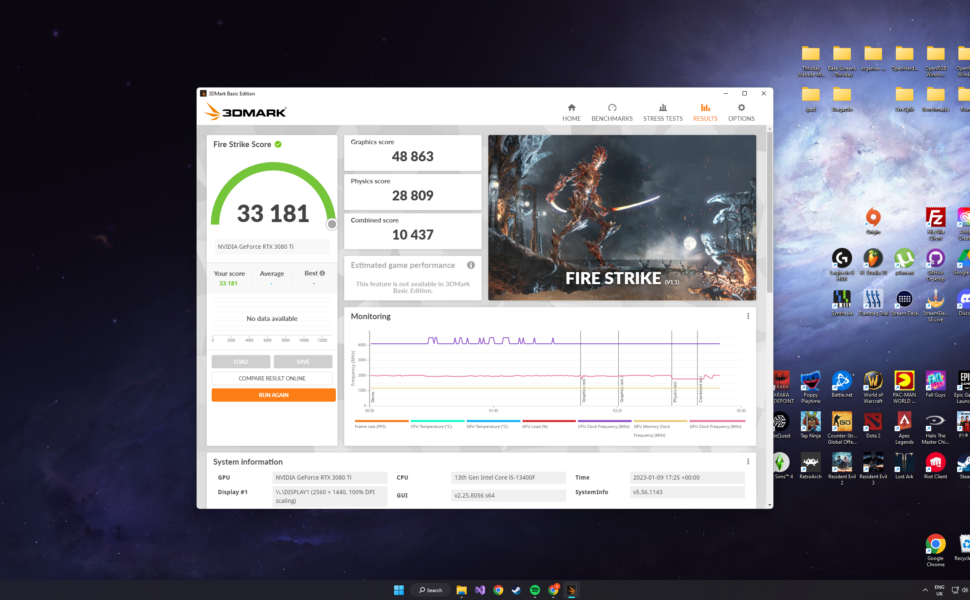The image size is (970, 600).
Task: Select the Synthesia desktop shortcut
Action: 842,303
